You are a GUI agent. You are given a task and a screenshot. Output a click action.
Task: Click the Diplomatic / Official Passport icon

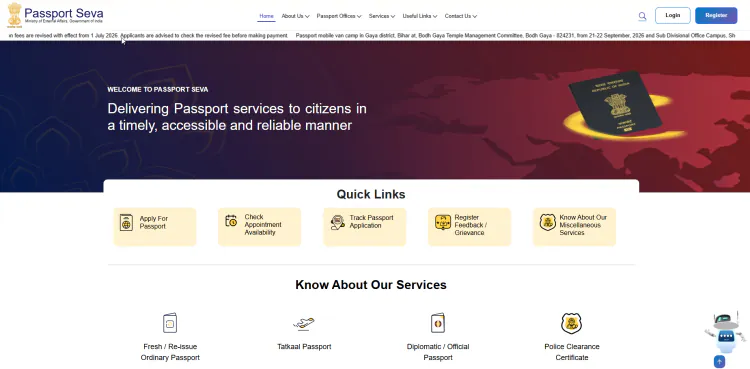(438, 323)
